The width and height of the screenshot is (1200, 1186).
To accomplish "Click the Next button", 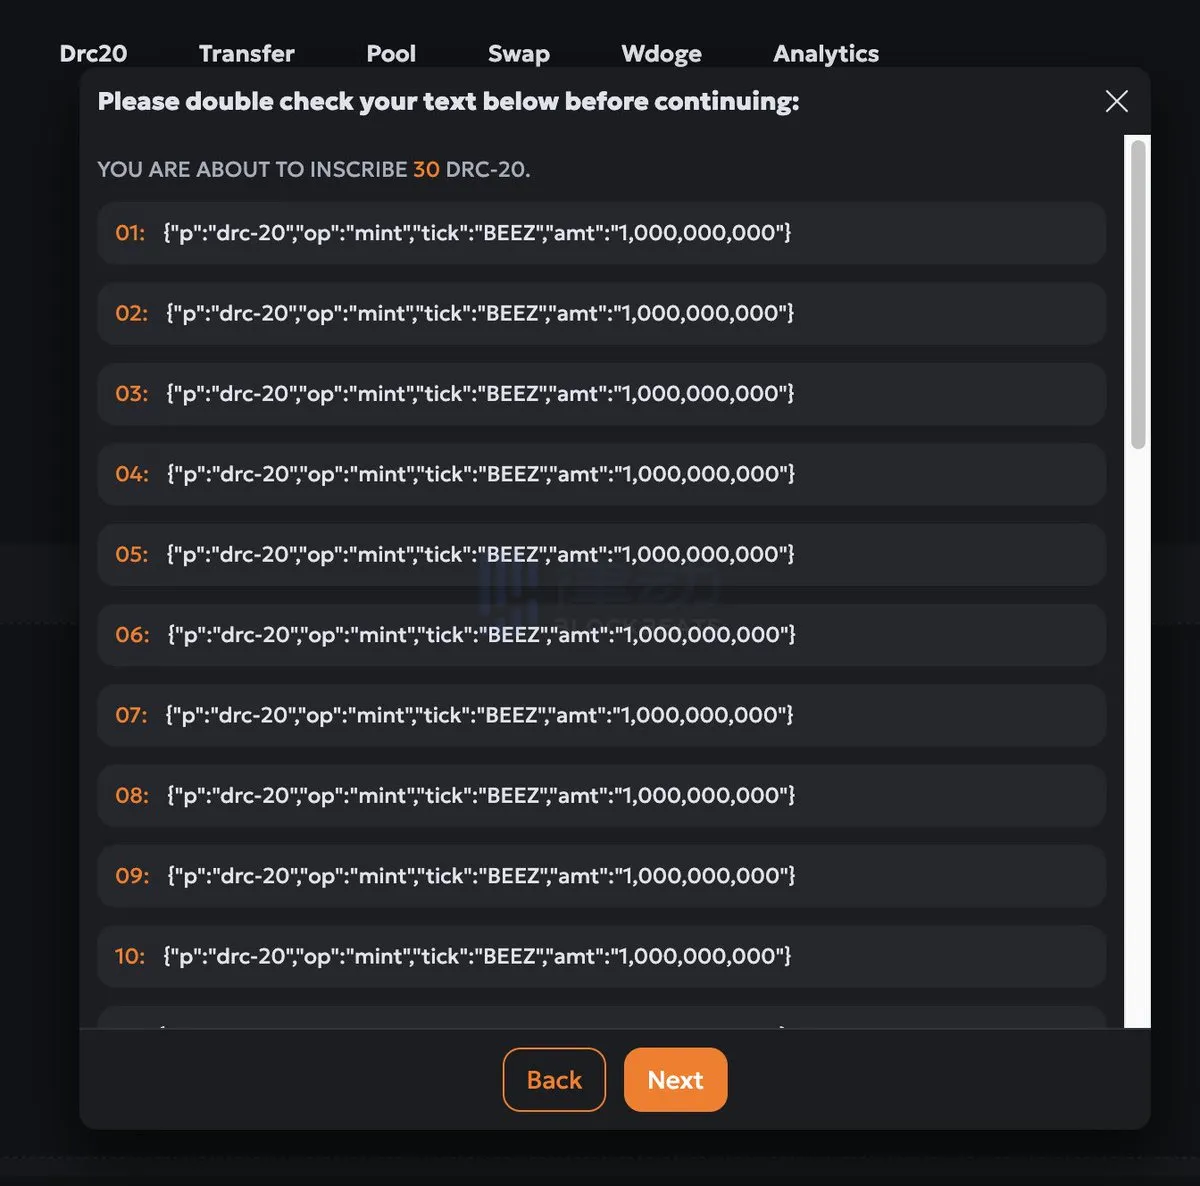I will point(675,1080).
